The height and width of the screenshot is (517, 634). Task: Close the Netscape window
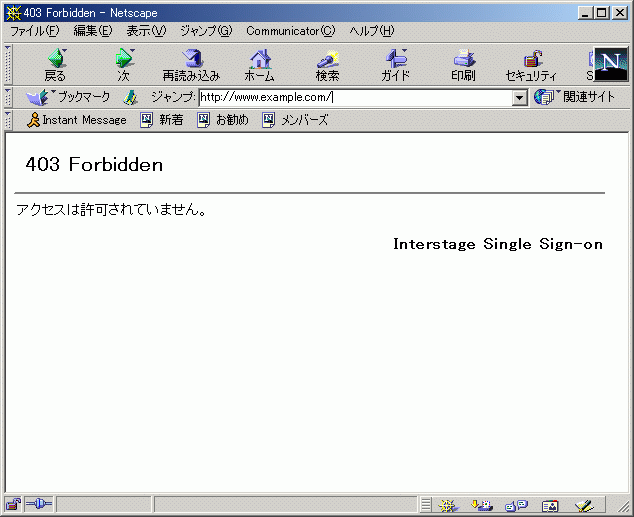pos(620,13)
